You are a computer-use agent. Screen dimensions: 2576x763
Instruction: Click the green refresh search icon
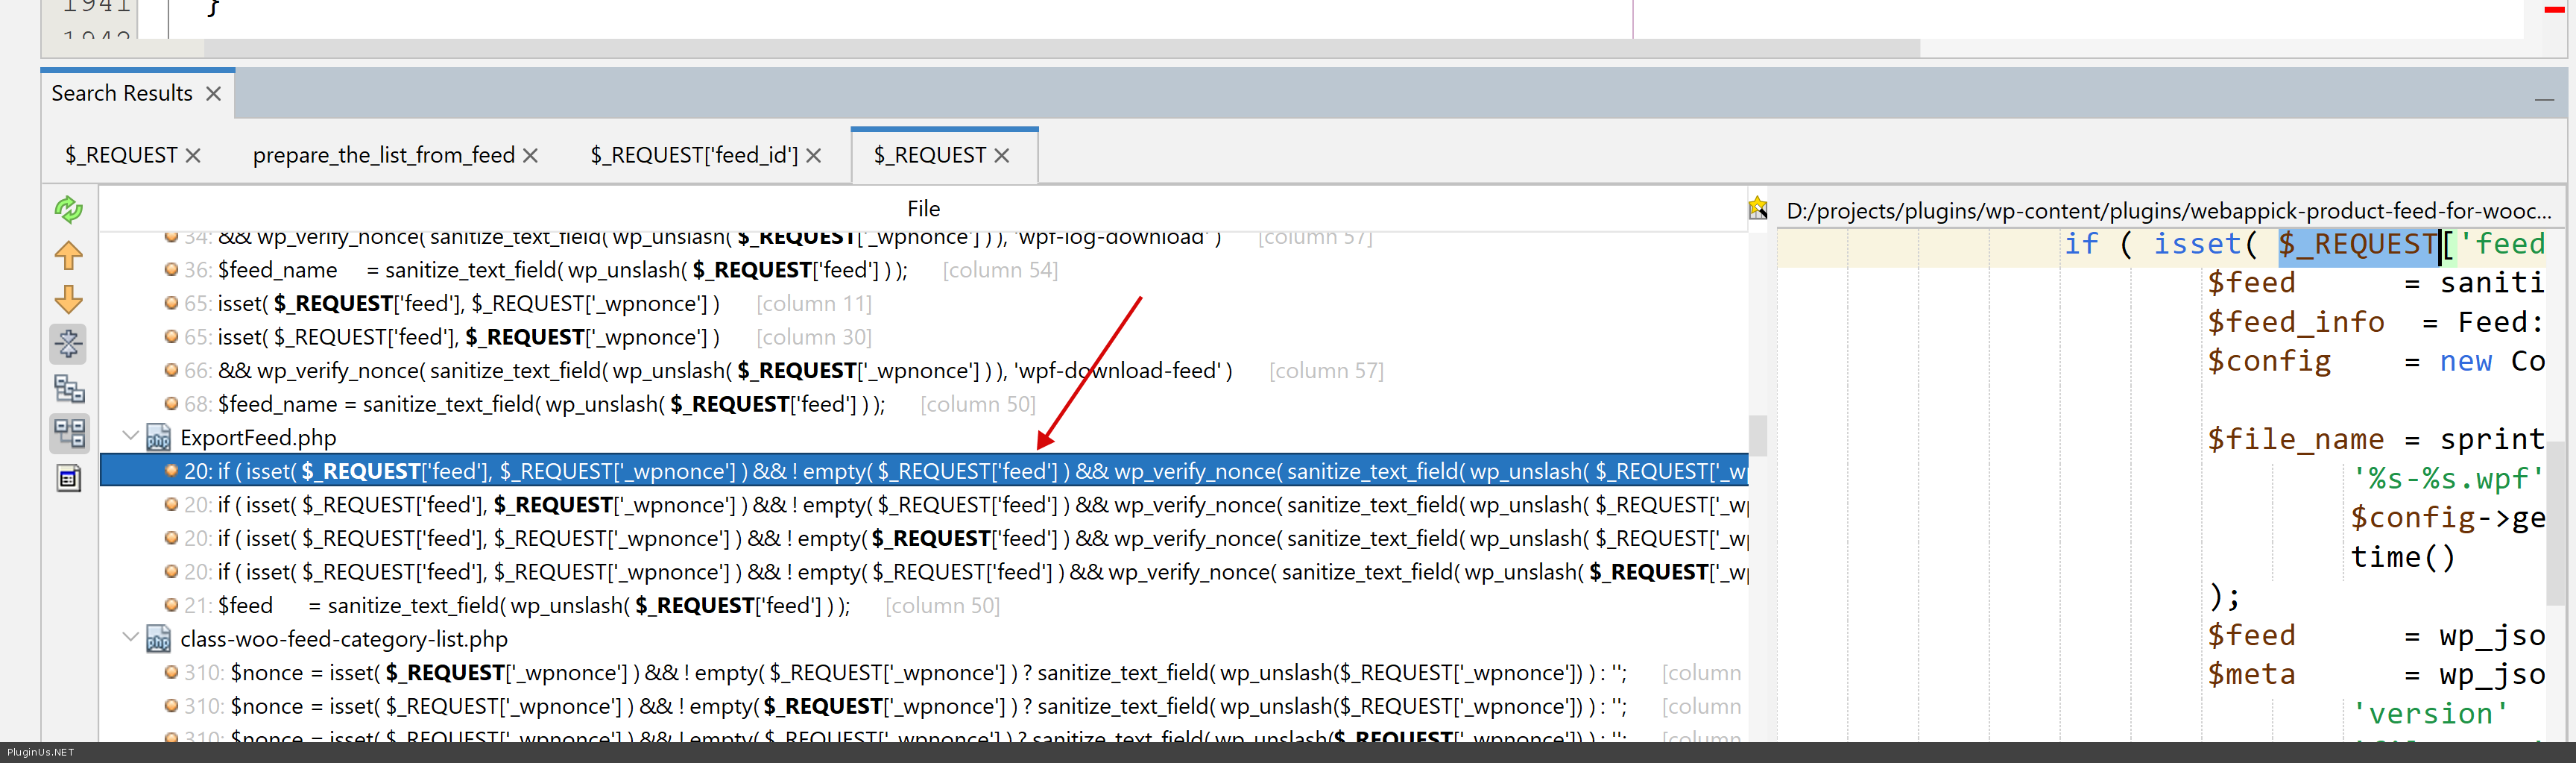tap(68, 209)
